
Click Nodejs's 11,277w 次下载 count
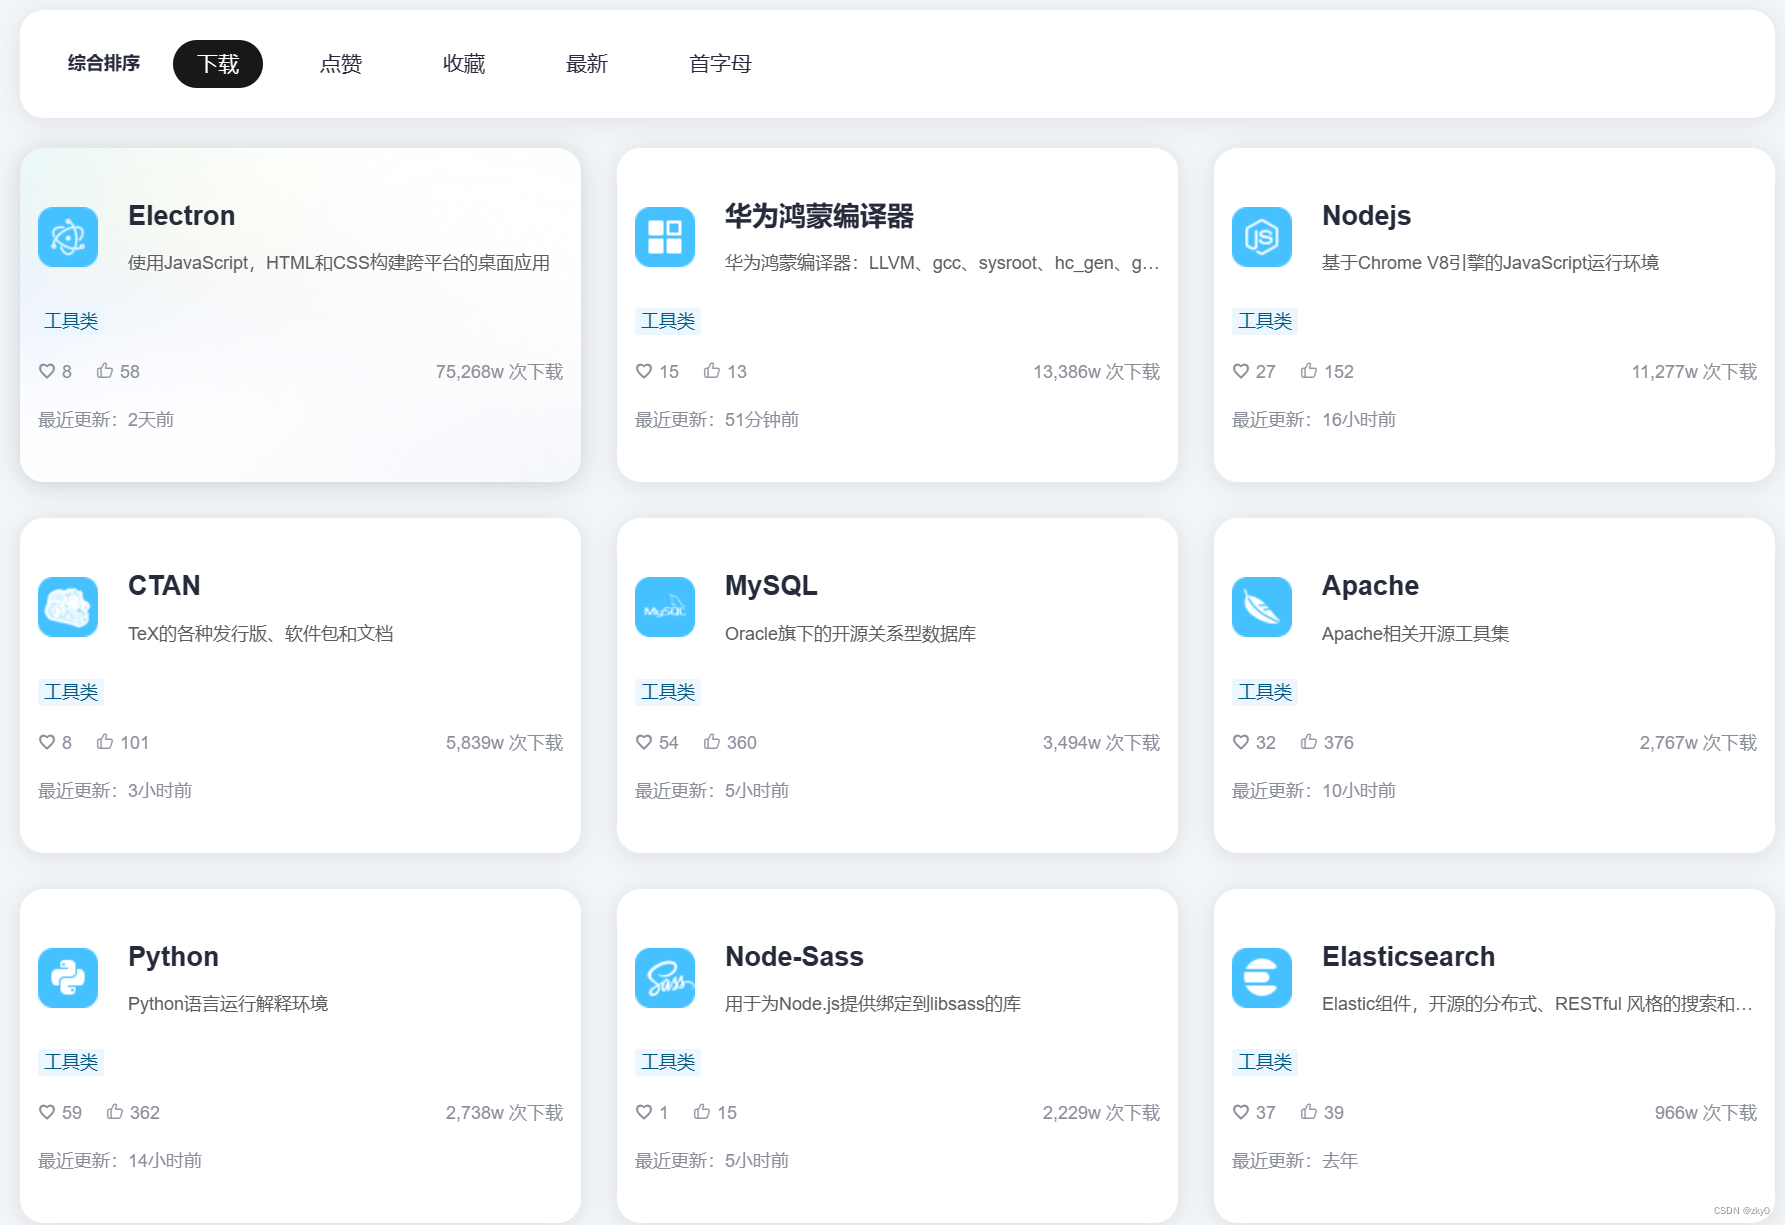pyautogui.click(x=1694, y=372)
